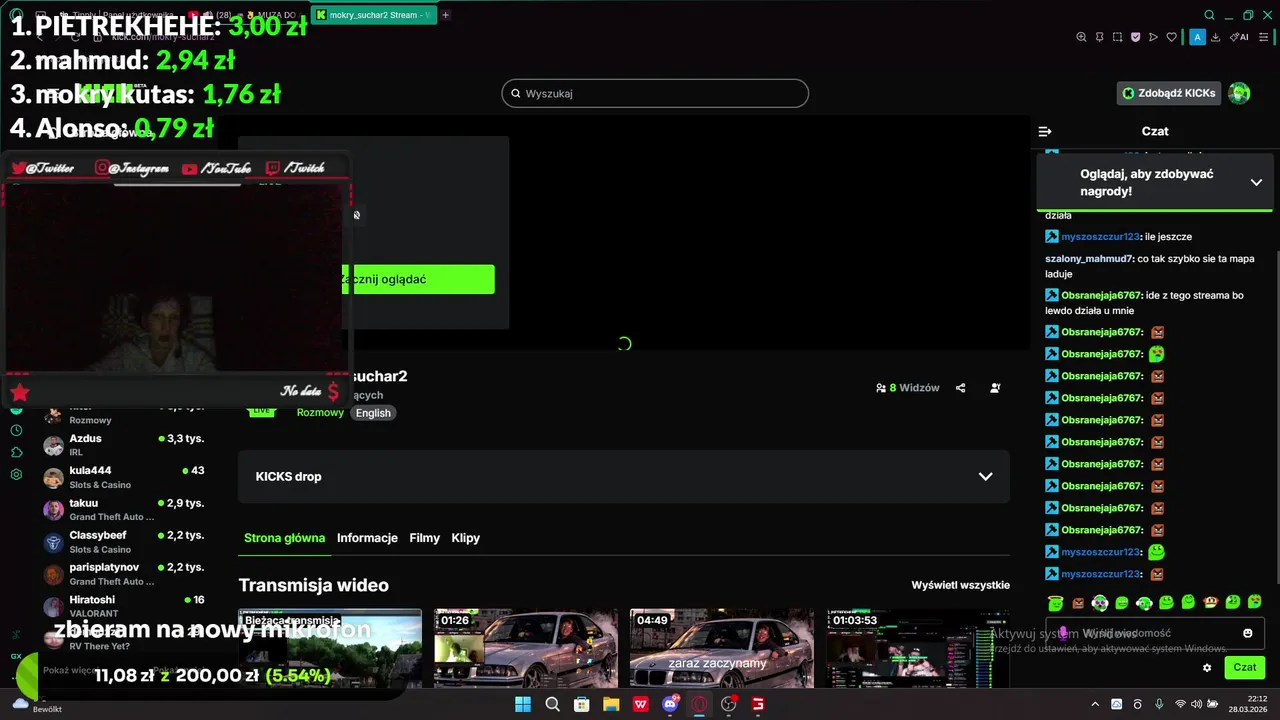Expand the watch-to-earn rewards banner

pyautogui.click(x=1156, y=182)
